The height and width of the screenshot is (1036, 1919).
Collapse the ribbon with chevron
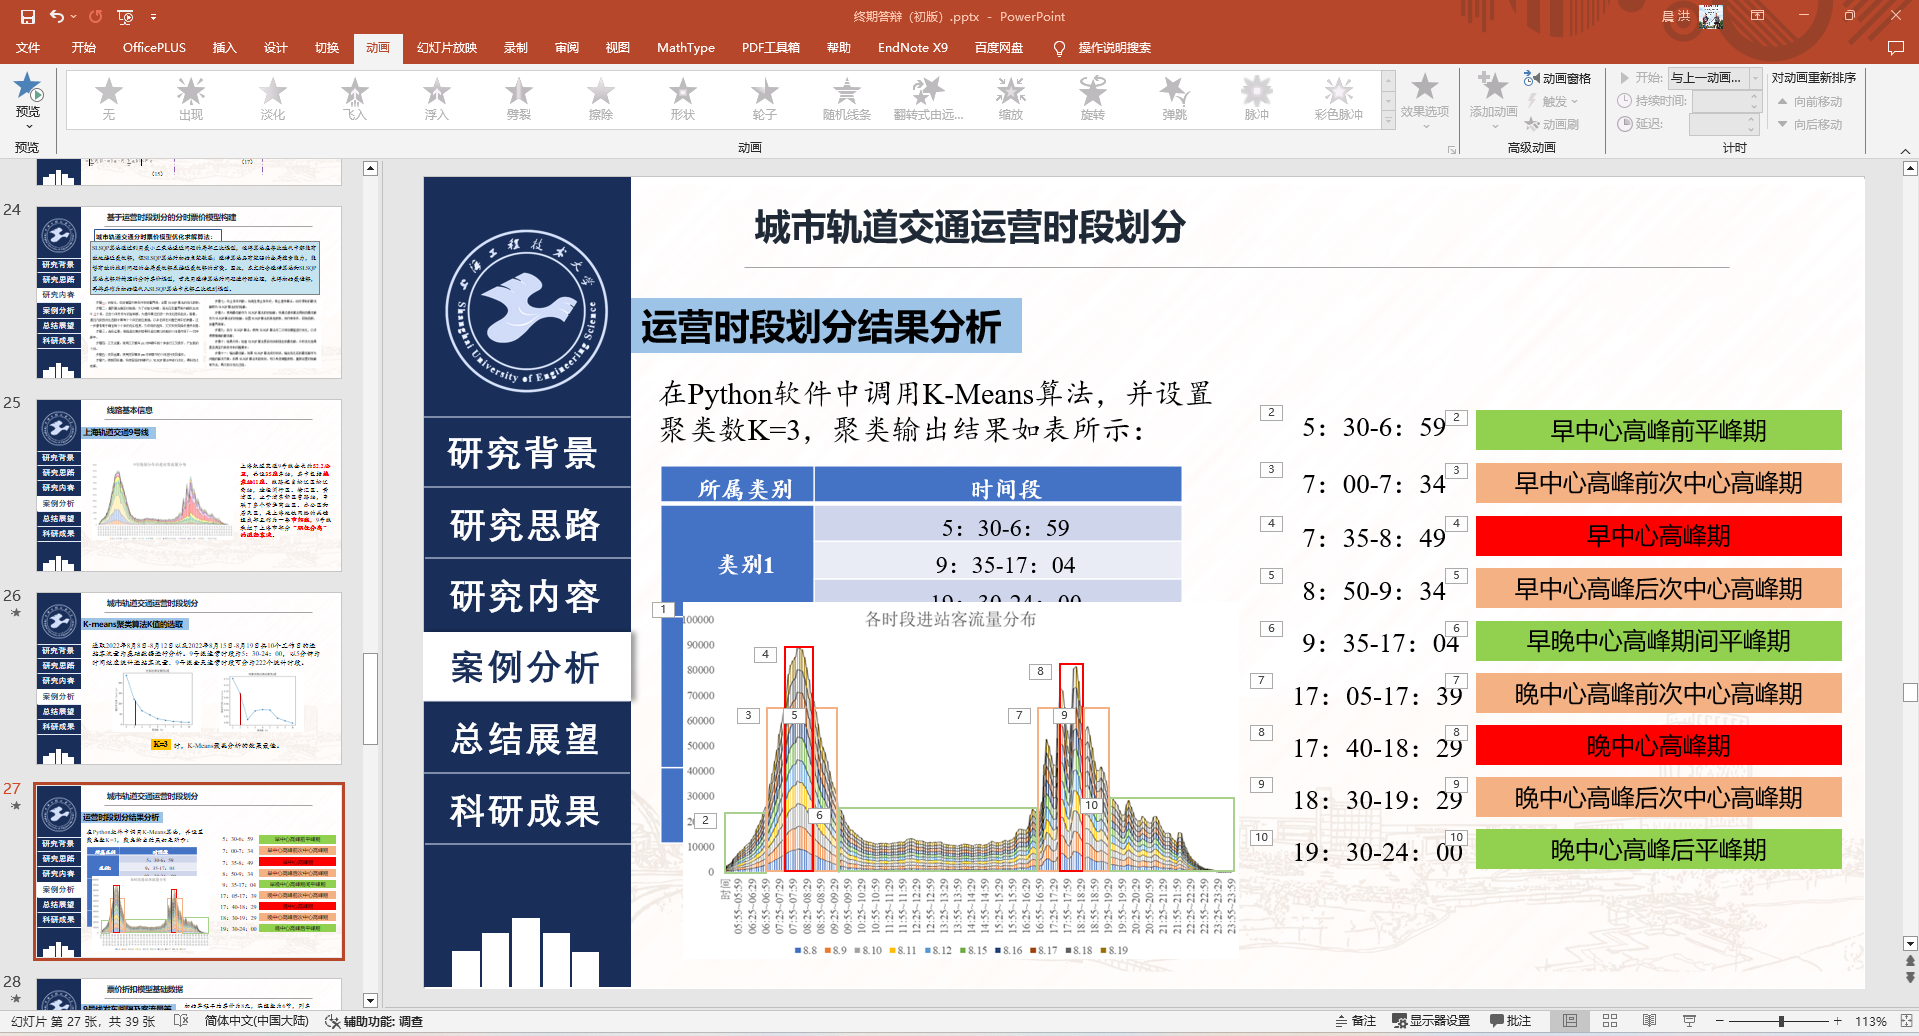tap(1905, 151)
